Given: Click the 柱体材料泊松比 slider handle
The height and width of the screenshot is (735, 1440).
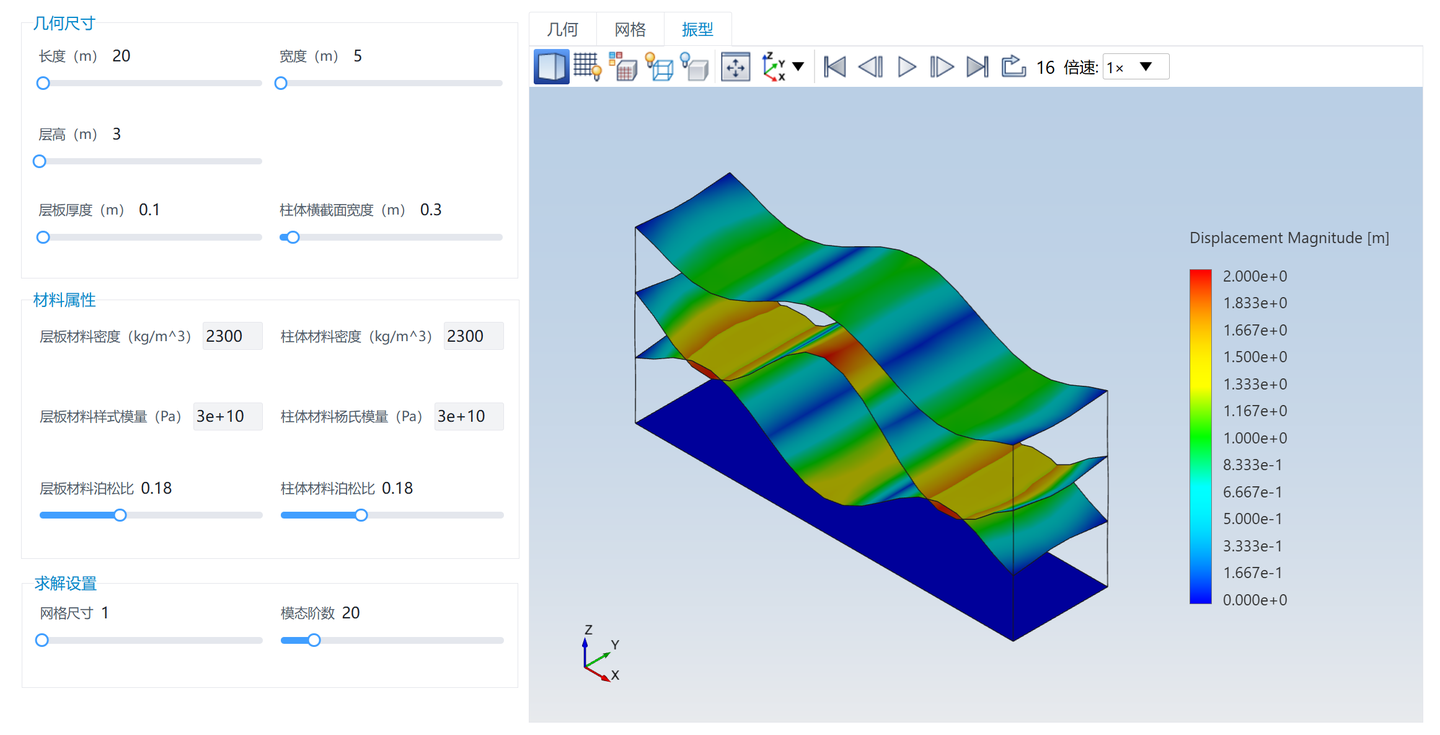Looking at the screenshot, I should (x=361, y=516).
